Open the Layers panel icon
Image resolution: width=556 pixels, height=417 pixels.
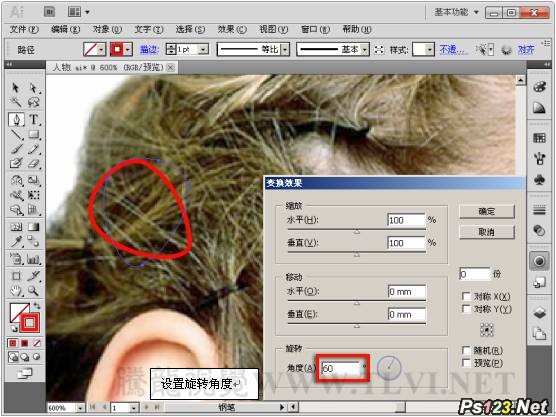[x=539, y=313]
